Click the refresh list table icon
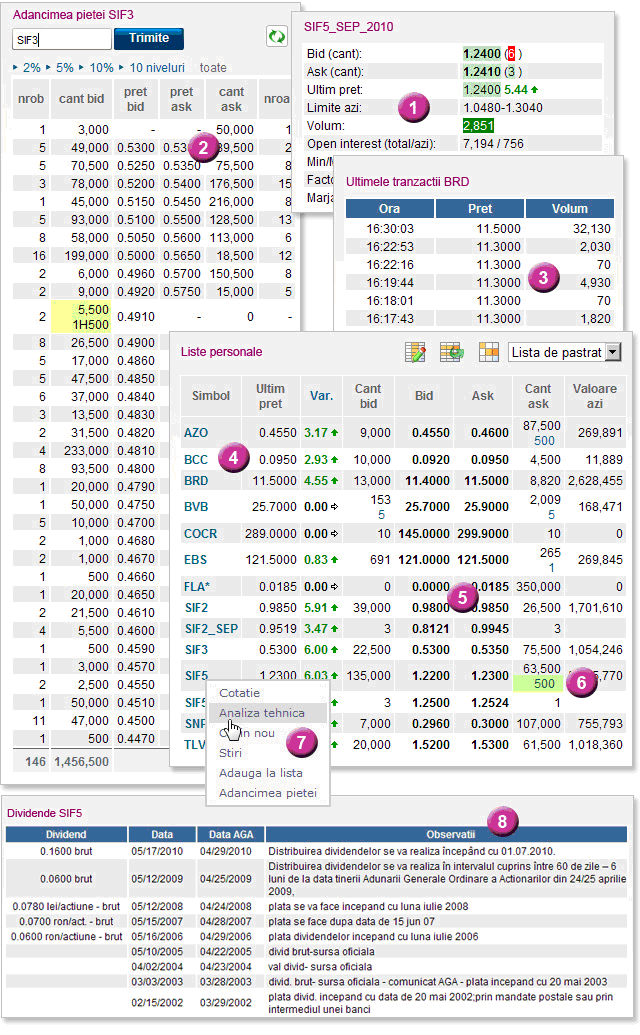Screen dimensions: 640x1035 pos(452,352)
